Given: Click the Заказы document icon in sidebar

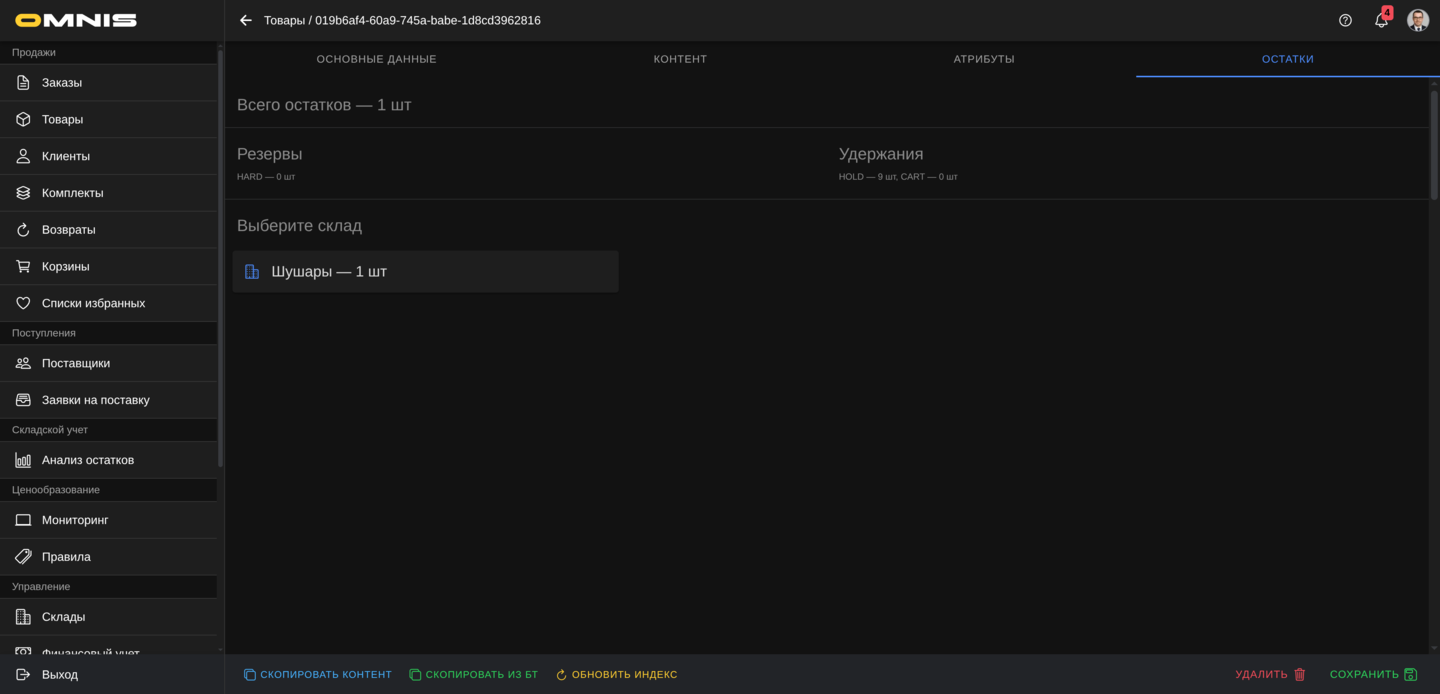Looking at the screenshot, I should point(23,83).
